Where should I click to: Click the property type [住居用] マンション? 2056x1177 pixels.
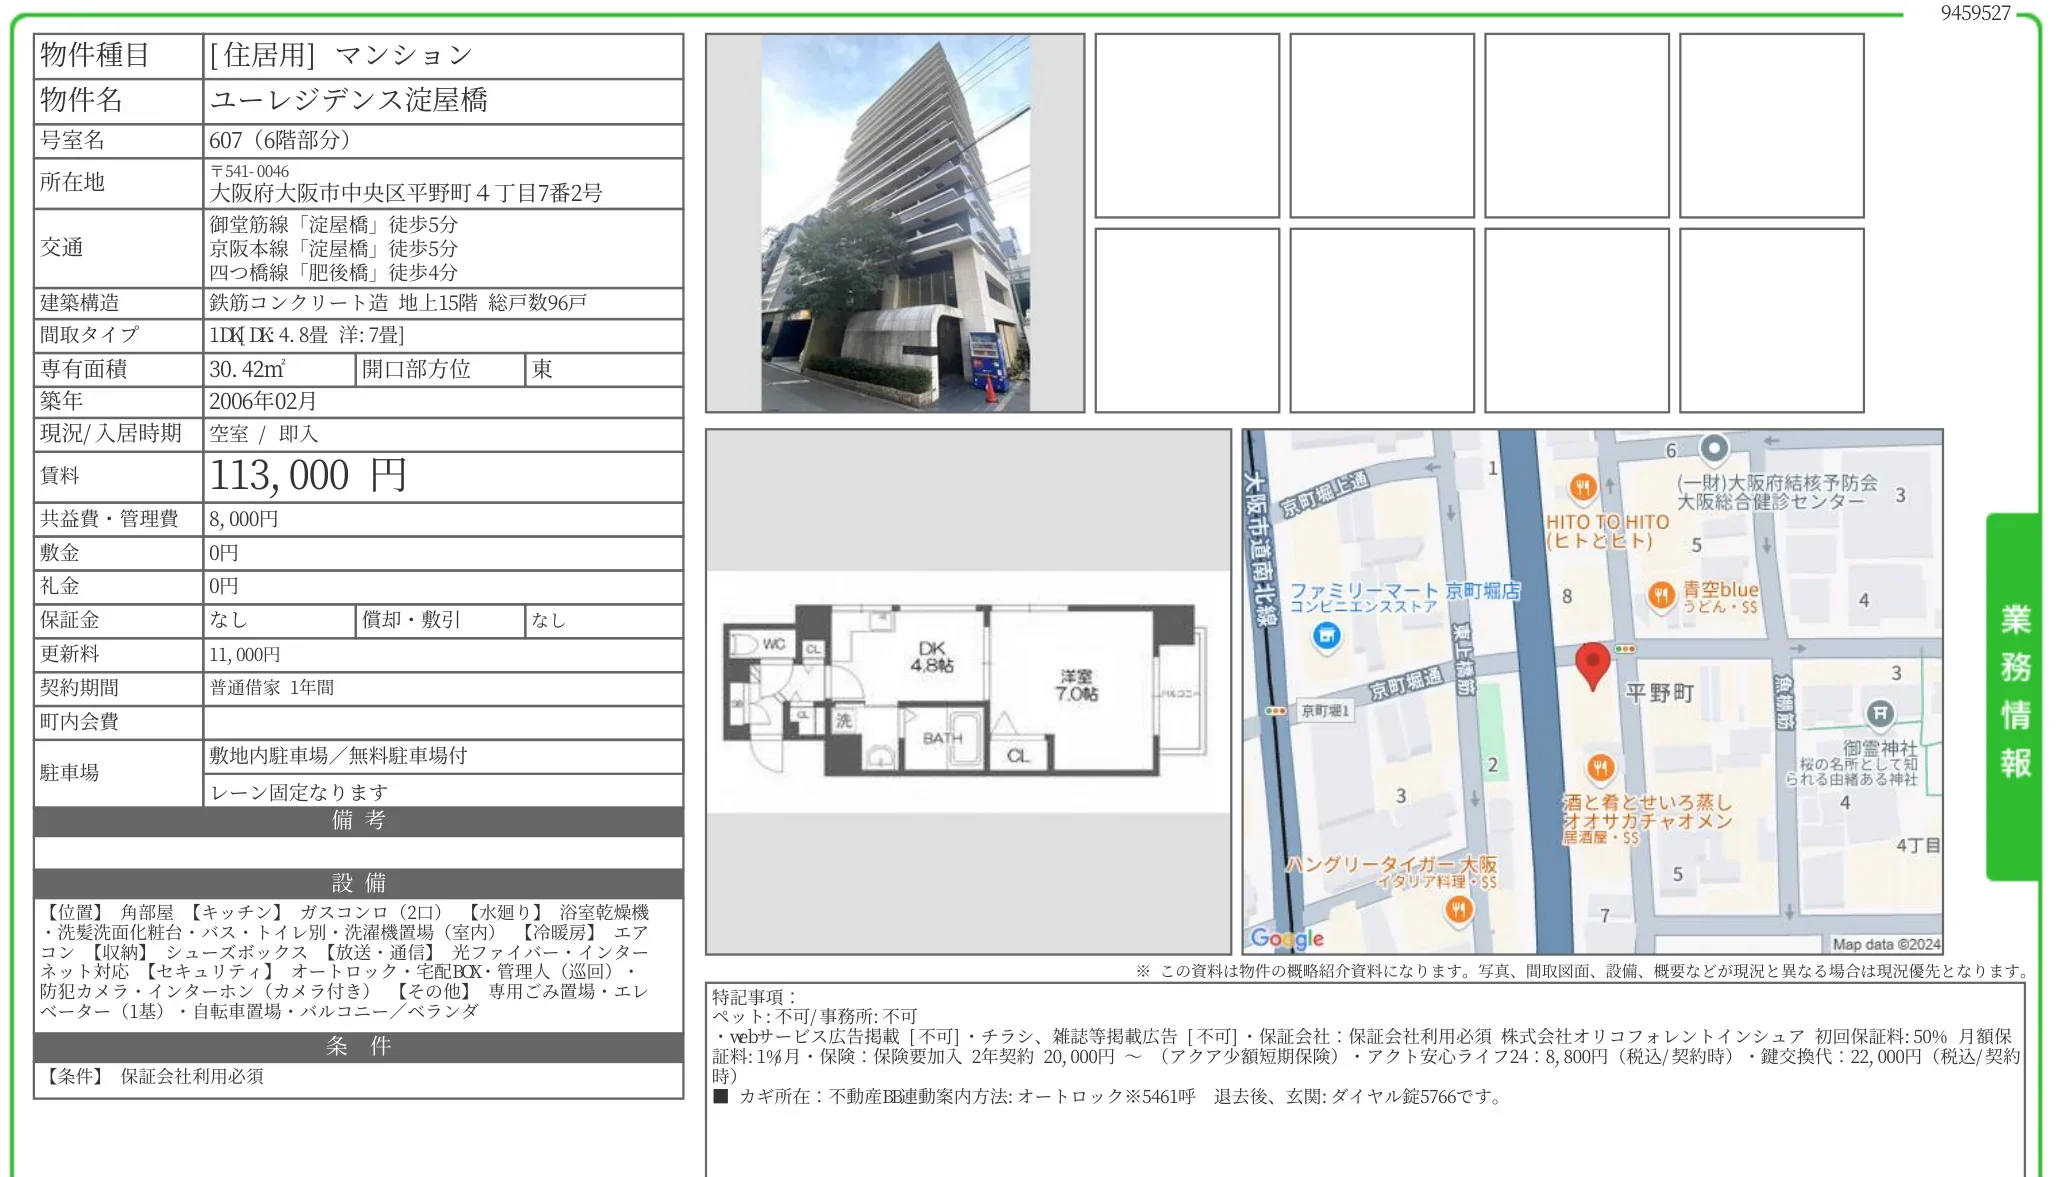tap(341, 55)
